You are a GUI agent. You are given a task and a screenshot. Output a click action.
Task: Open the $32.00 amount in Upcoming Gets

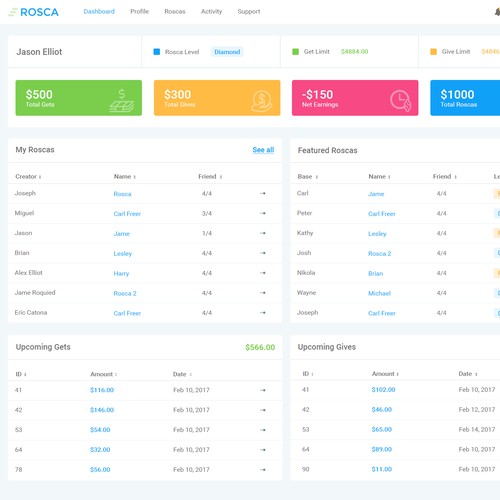pos(100,450)
